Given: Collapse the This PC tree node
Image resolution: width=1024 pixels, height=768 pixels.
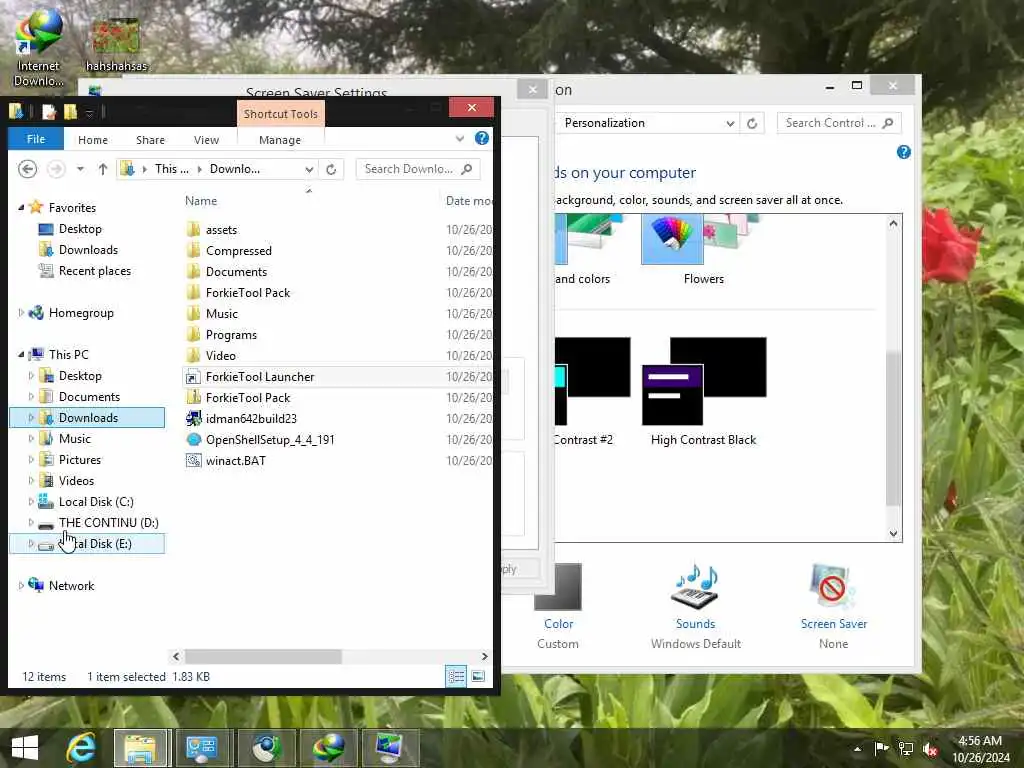Looking at the screenshot, I should pyautogui.click(x=21, y=355).
